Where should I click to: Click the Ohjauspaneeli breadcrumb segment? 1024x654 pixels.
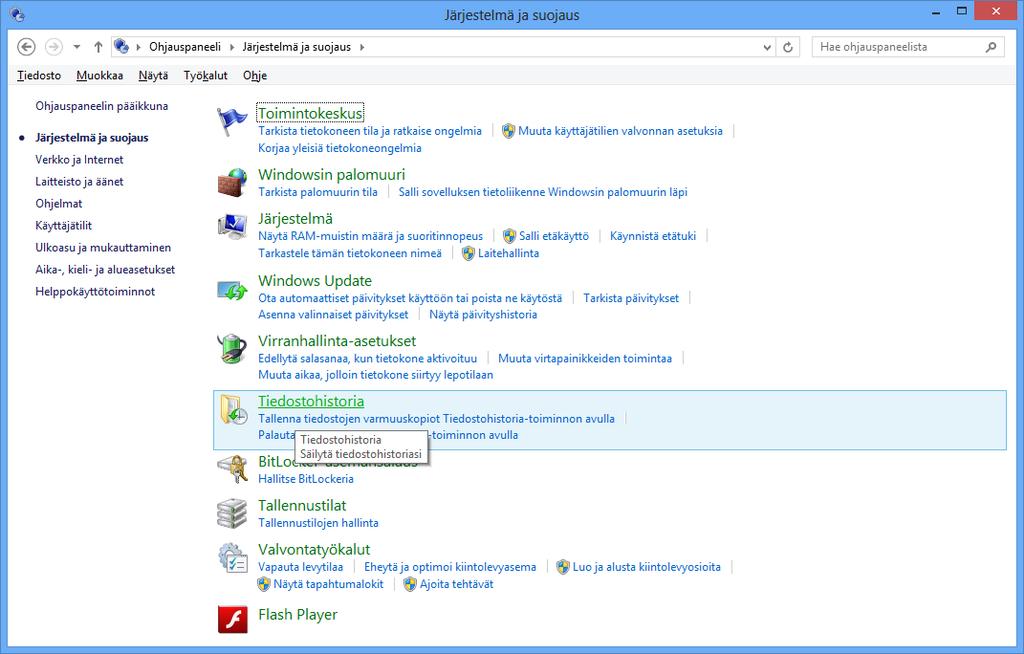click(x=185, y=47)
